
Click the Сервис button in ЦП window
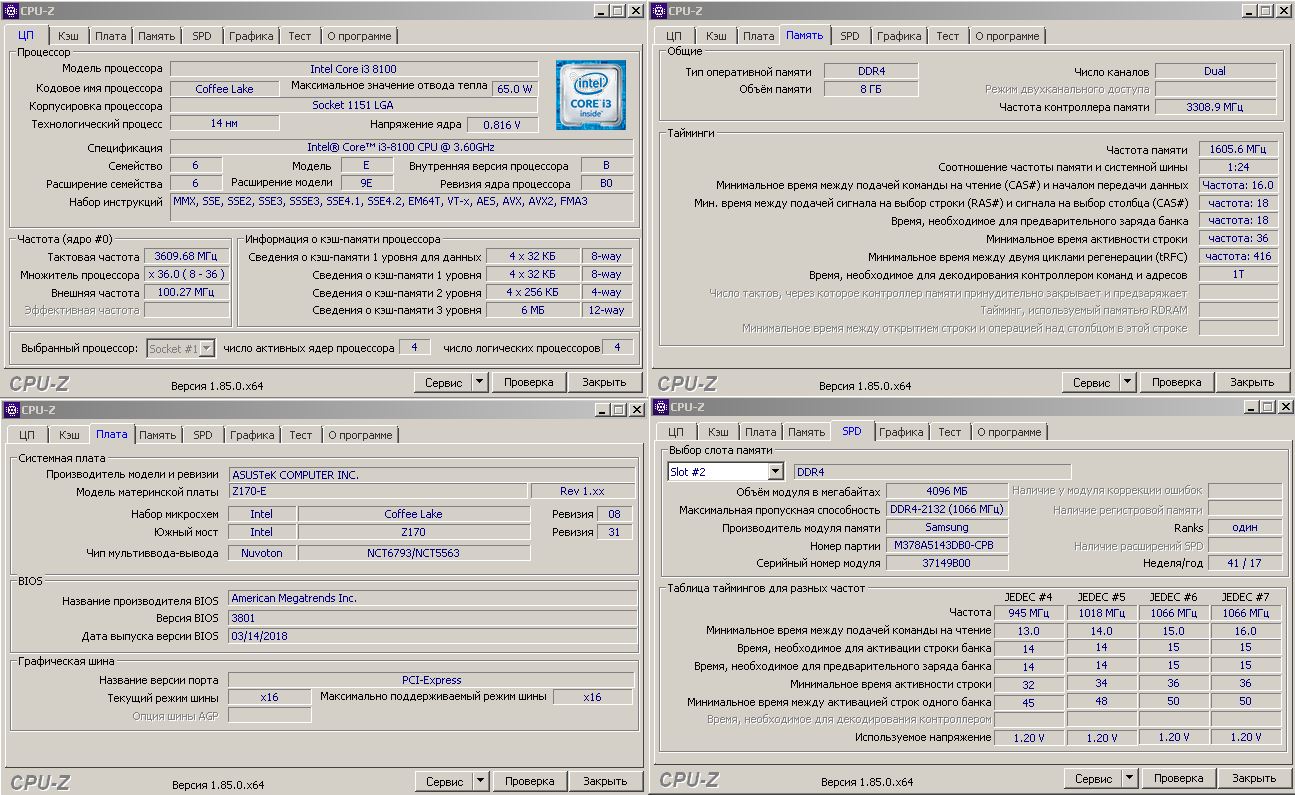[443, 382]
